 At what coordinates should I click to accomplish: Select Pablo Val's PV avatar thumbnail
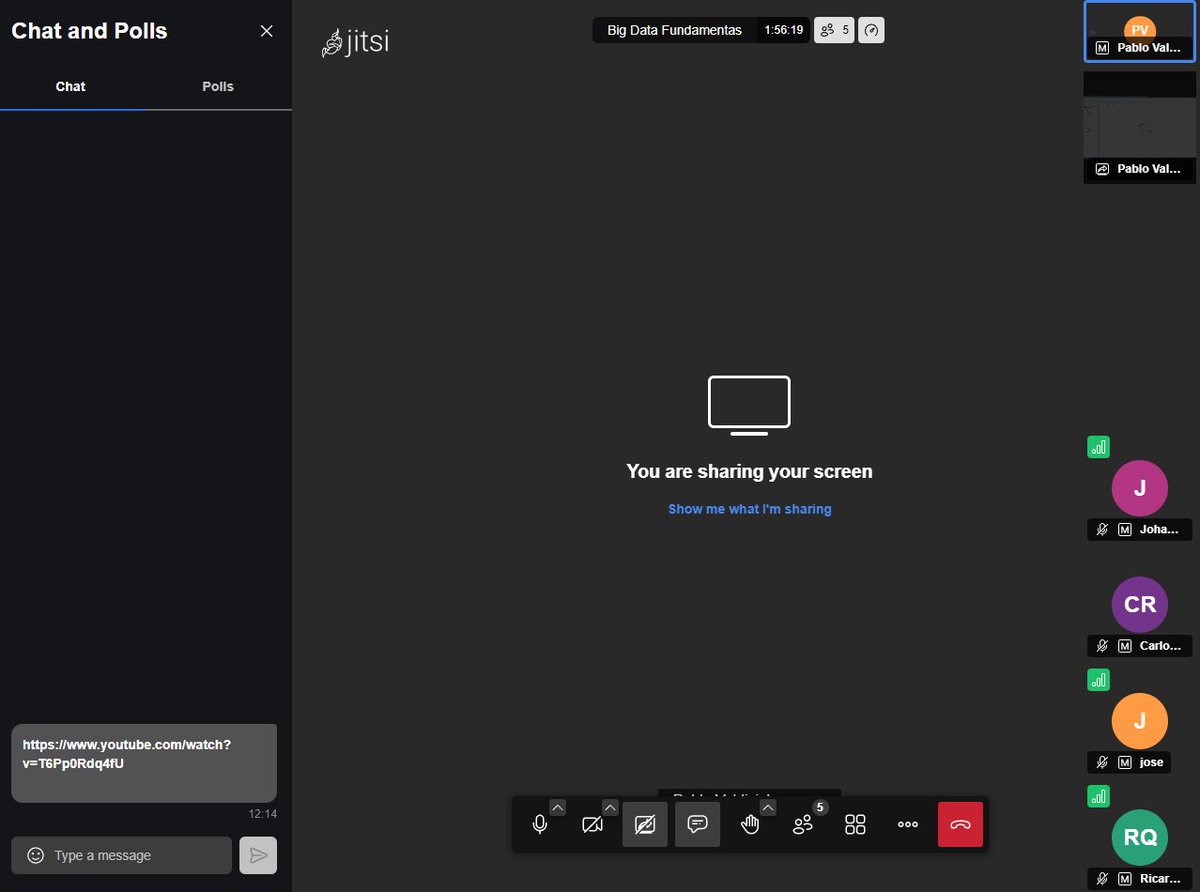pyautogui.click(x=1140, y=31)
